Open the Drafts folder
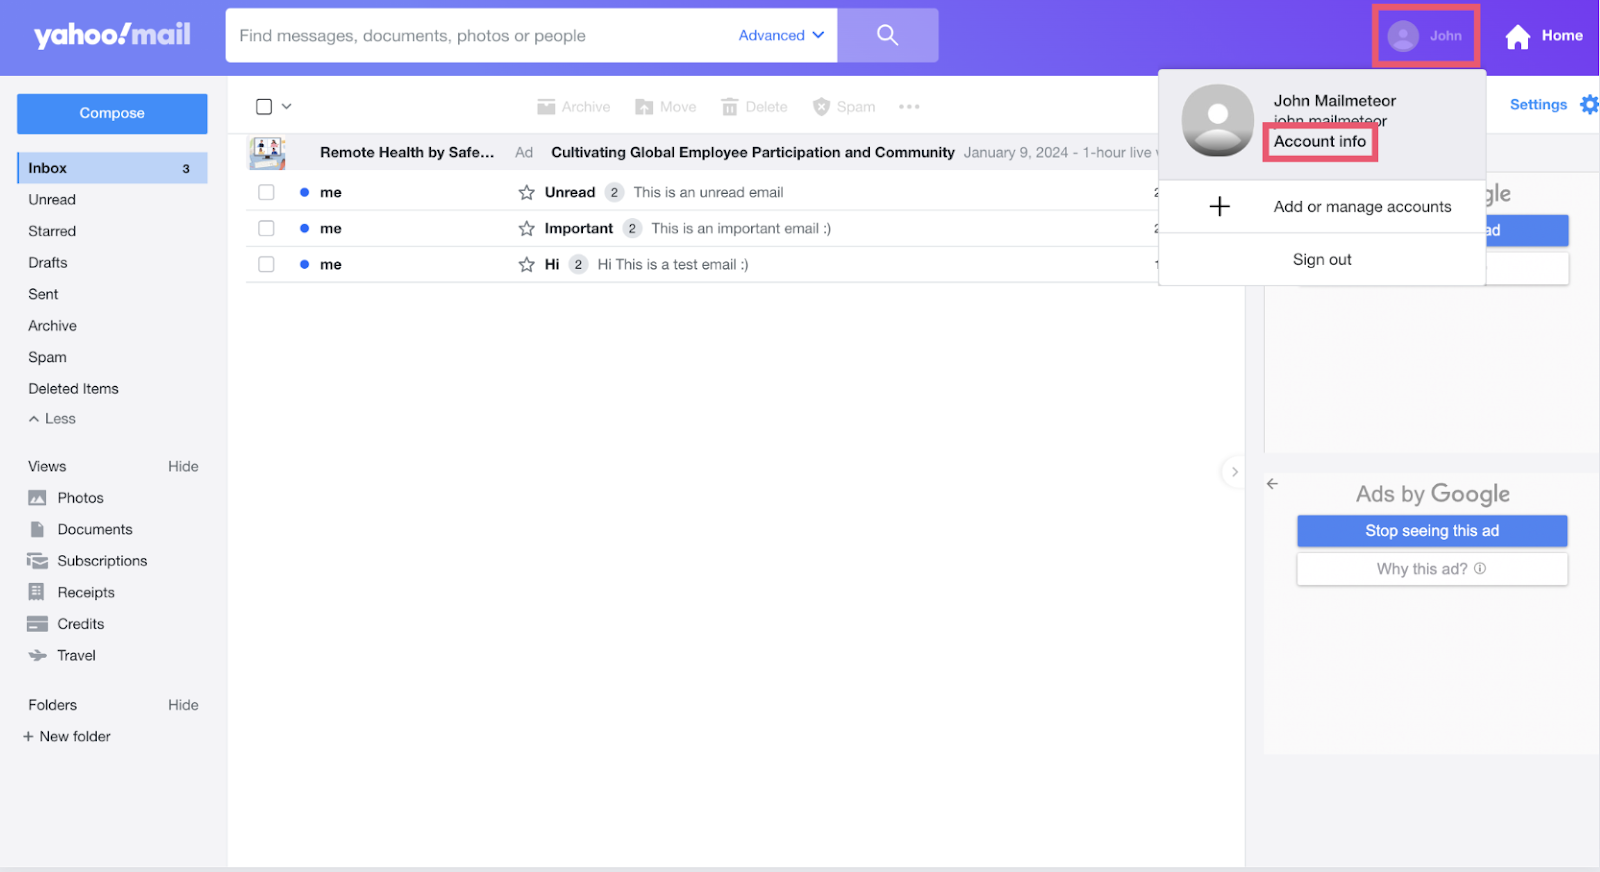This screenshot has width=1600, height=872. pyautogui.click(x=48, y=263)
